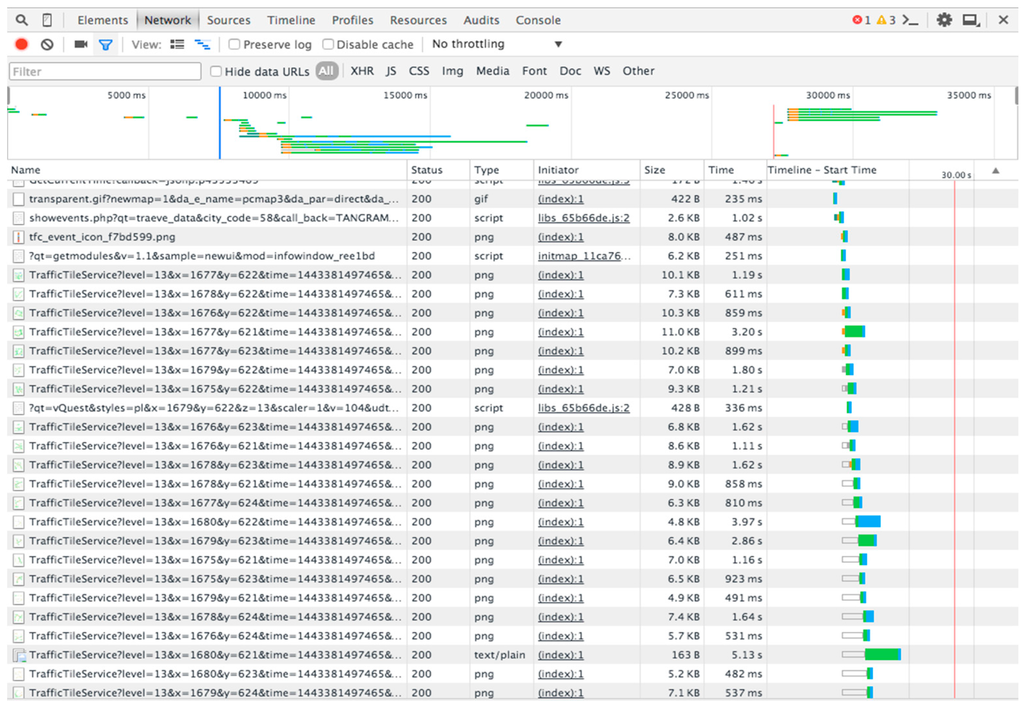Open the libs_65b66de.js:2 initiator link for showevents.php
The width and height of the screenshot is (1024, 705).
583,218
